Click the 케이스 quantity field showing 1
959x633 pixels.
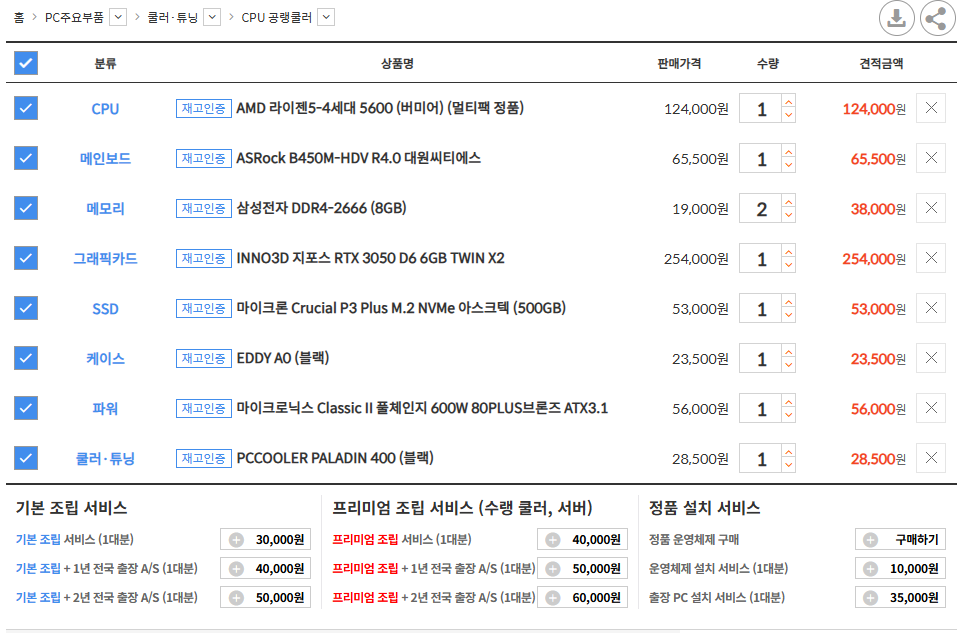click(761, 358)
